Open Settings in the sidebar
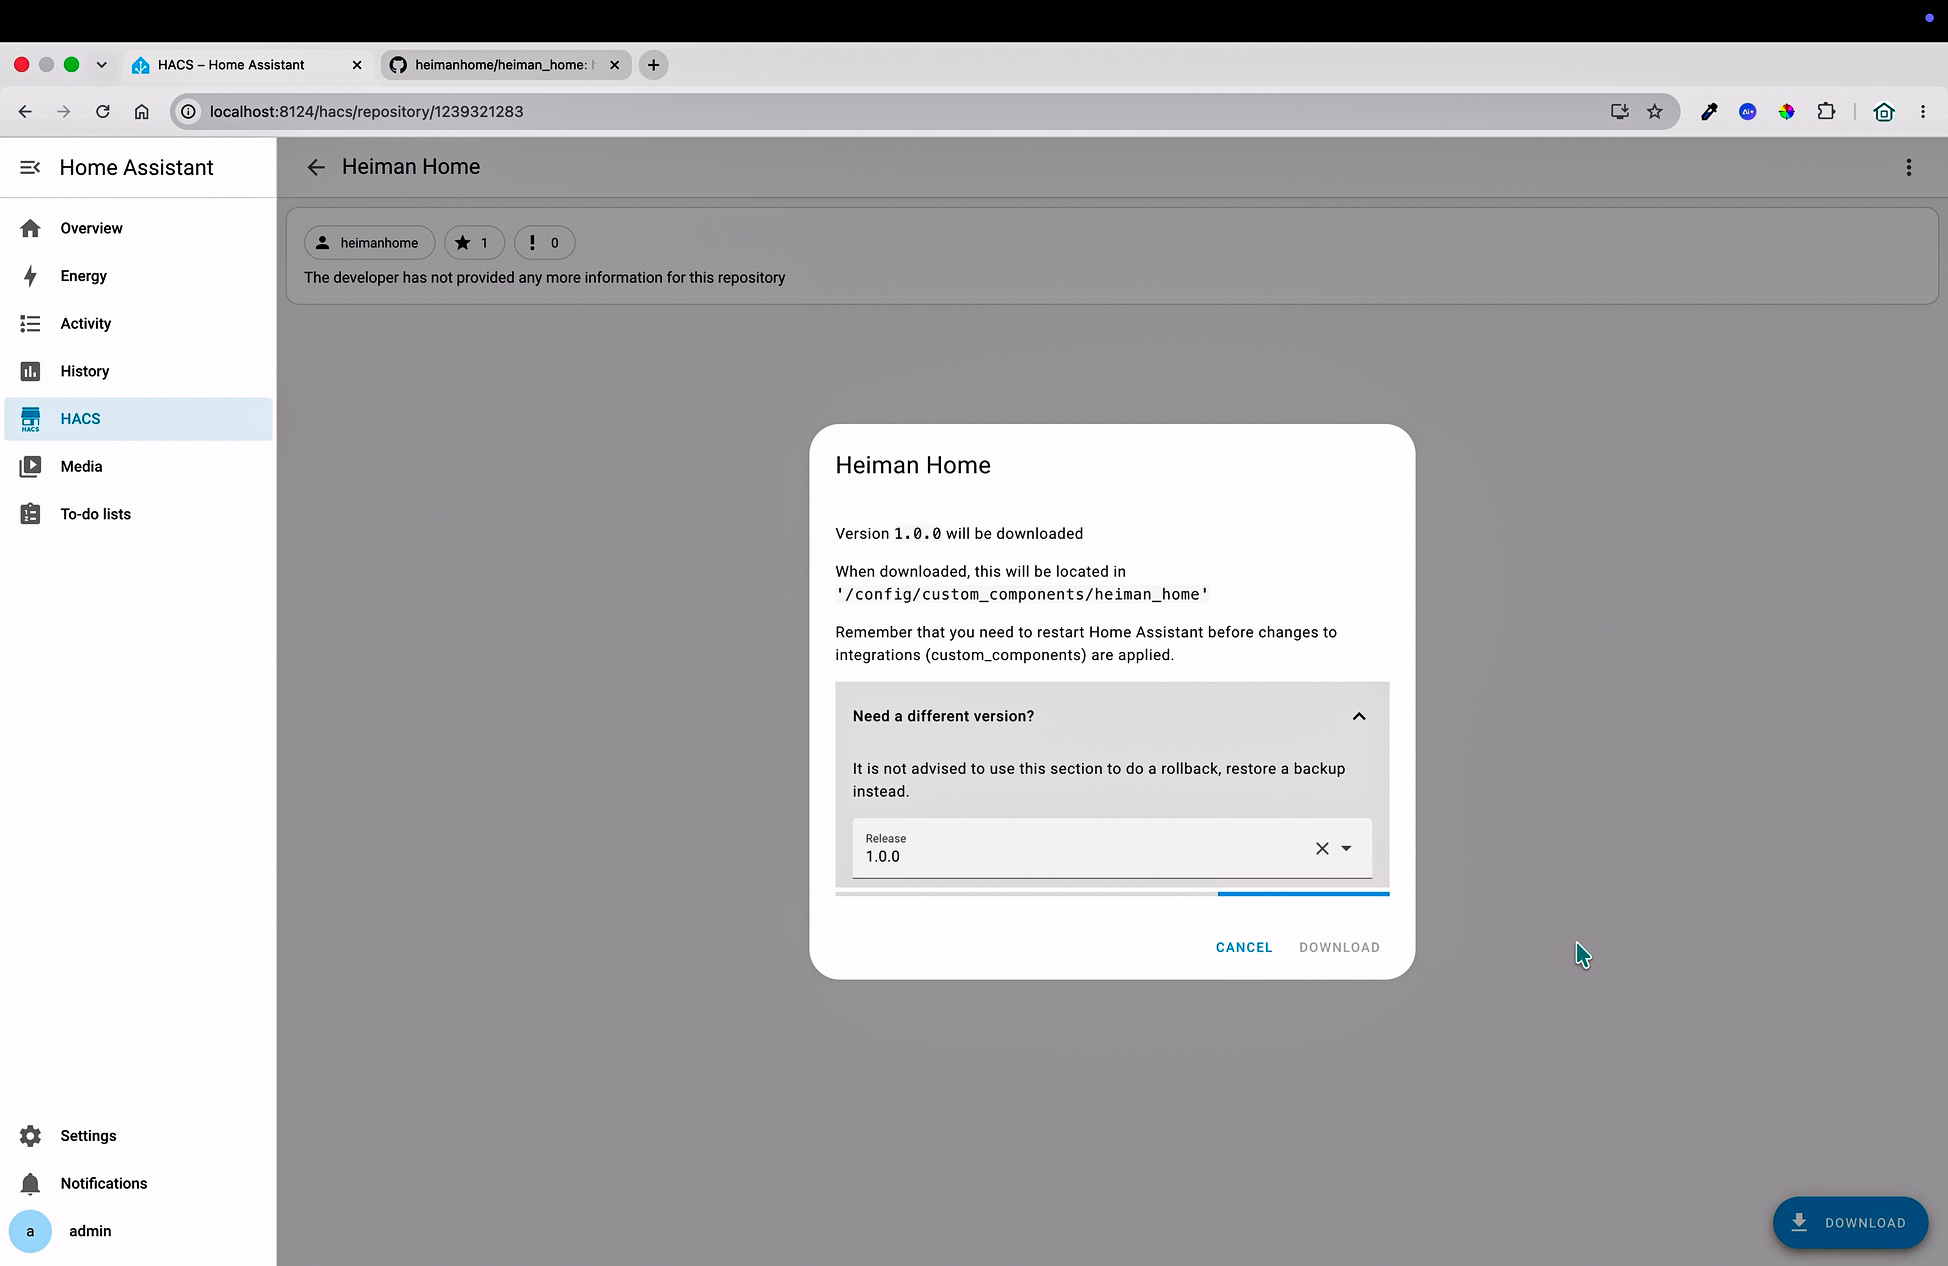Viewport: 1948px width, 1266px height. [138, 1136]
